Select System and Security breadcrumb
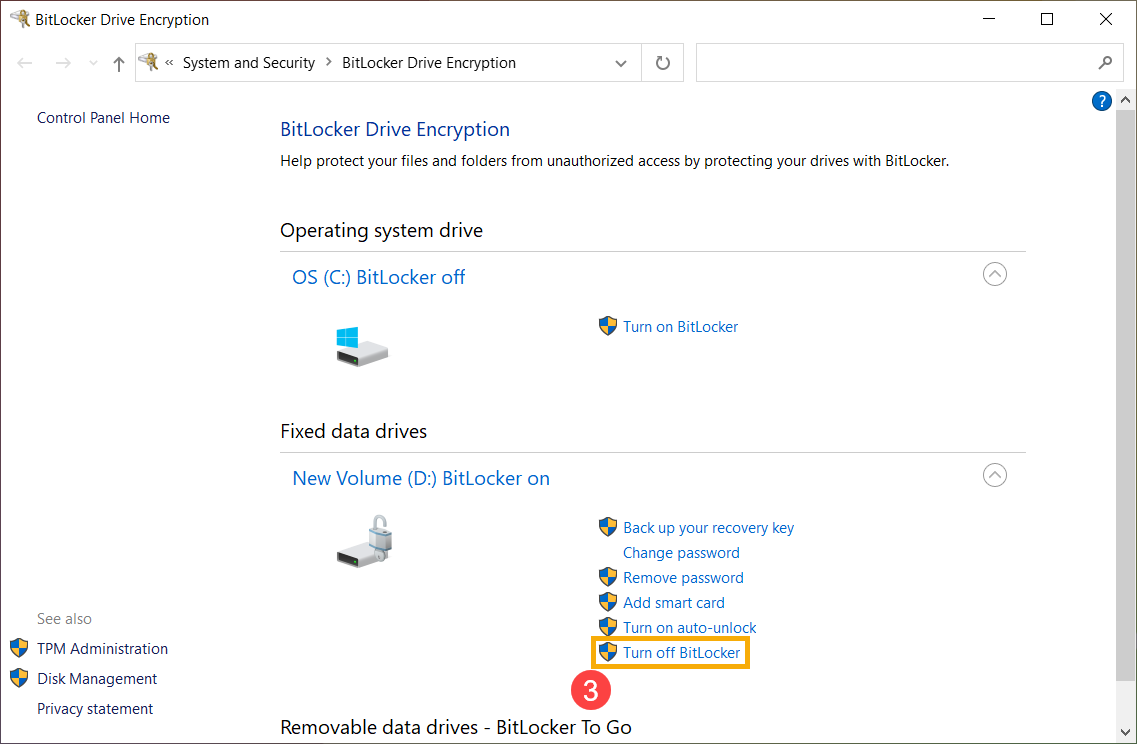The image size is (1137, 744). (x=249, y=63)
